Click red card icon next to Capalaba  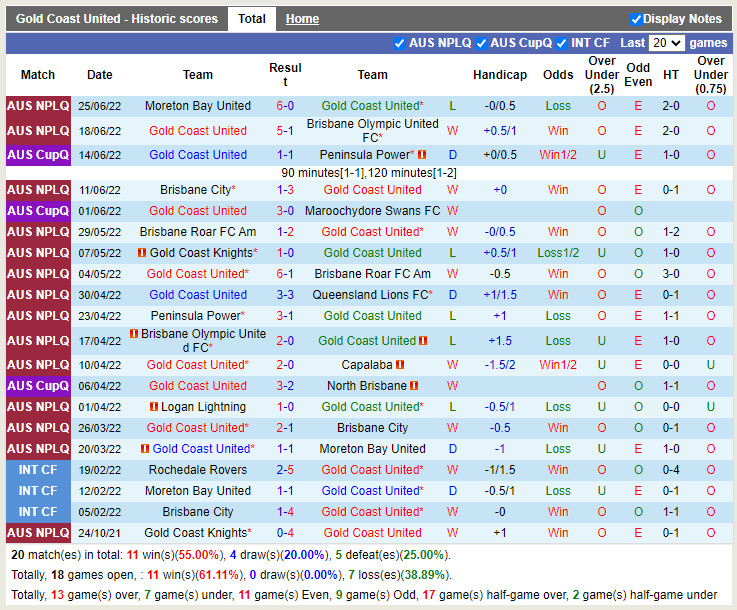coord(400,365)
